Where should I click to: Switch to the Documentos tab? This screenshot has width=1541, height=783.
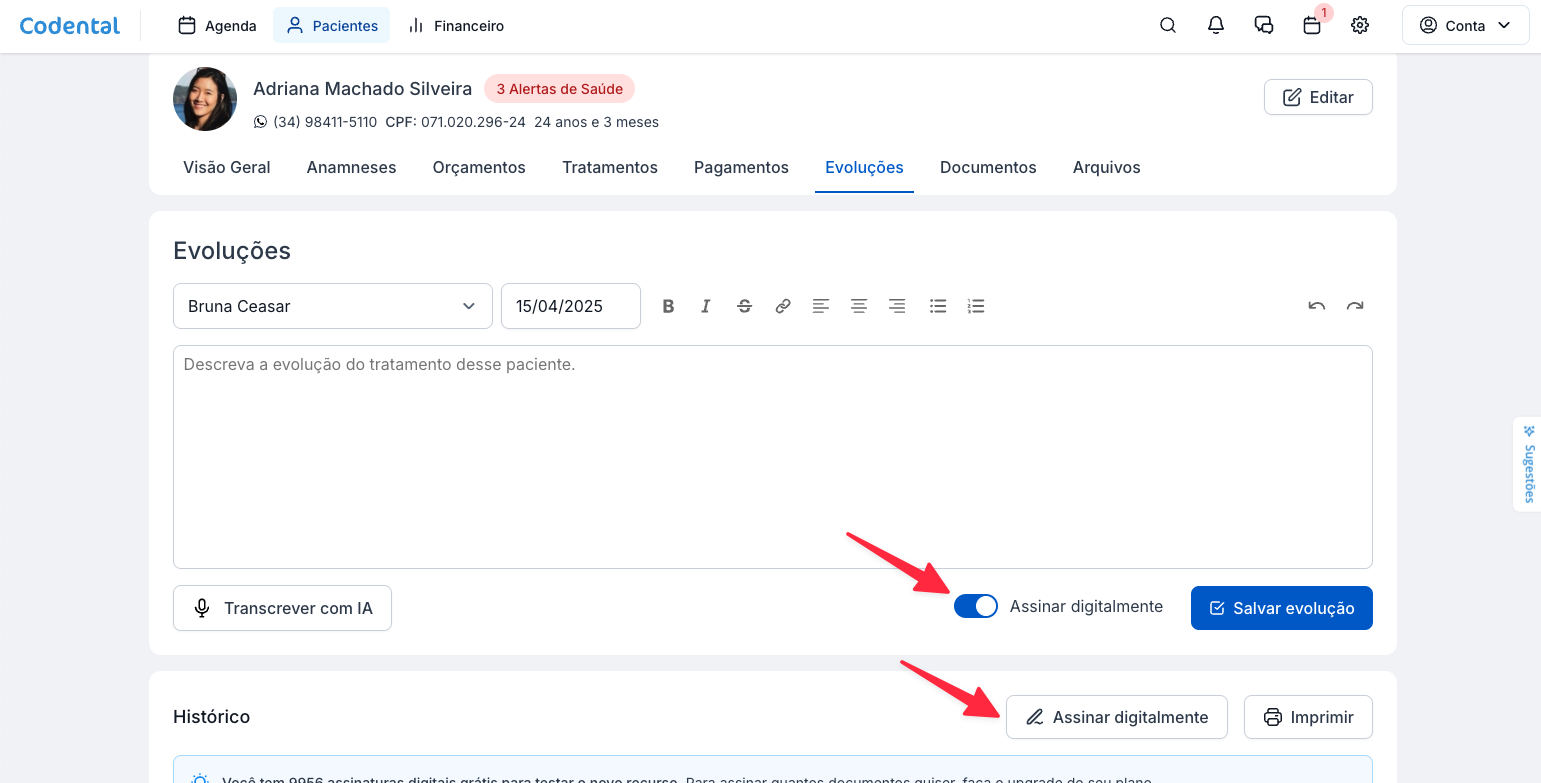(988, 168)
